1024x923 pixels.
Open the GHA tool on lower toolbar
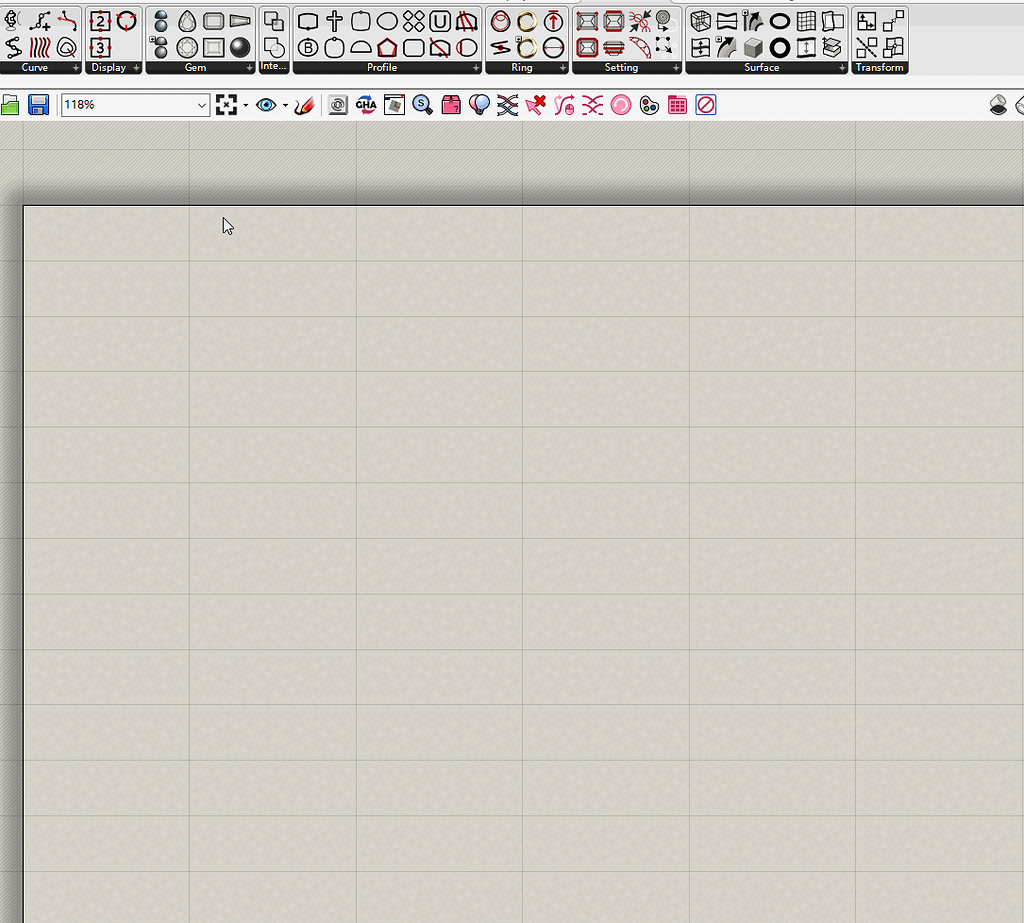point(366,104)
